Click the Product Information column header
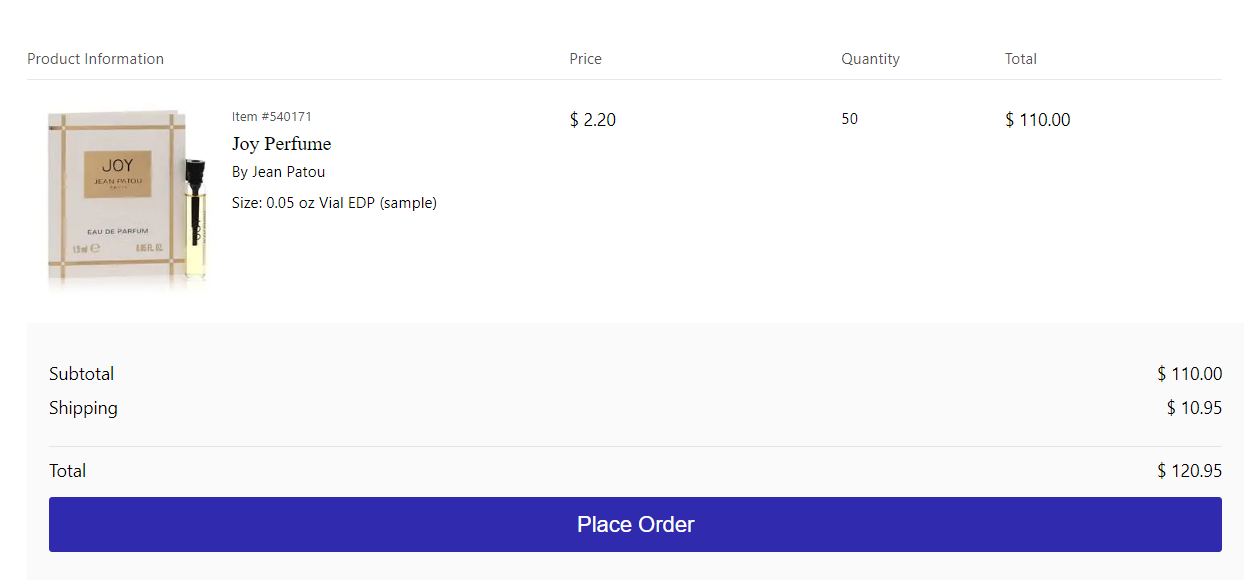This screenshot has height=582, width=1258. pyautogui.click(x=95, y=59)
